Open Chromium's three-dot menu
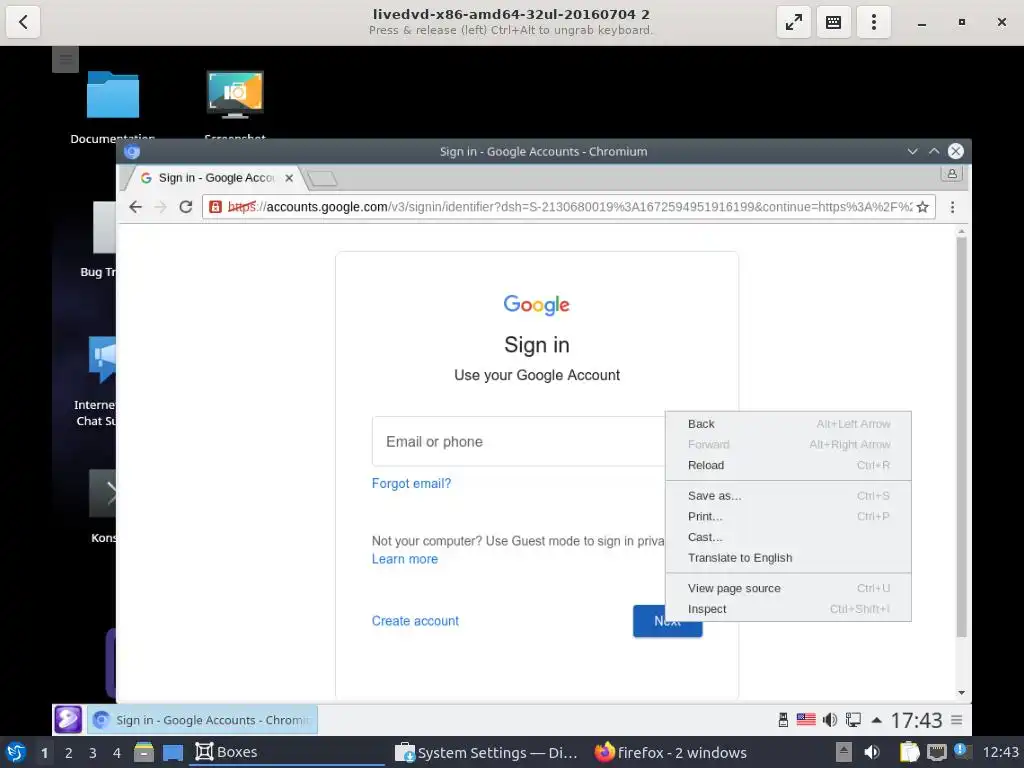 click(952, 207)
